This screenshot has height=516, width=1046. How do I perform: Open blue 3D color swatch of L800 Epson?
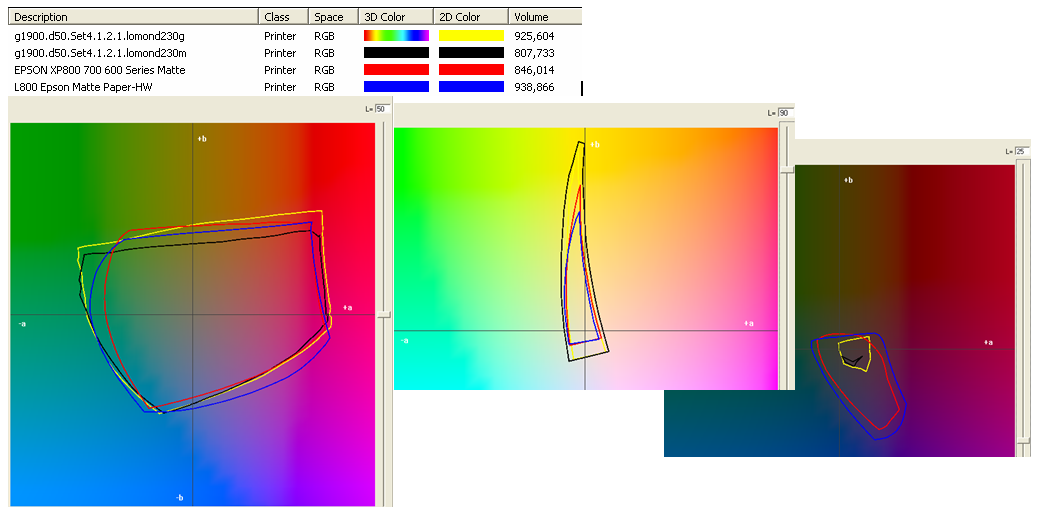click(396, 87)
